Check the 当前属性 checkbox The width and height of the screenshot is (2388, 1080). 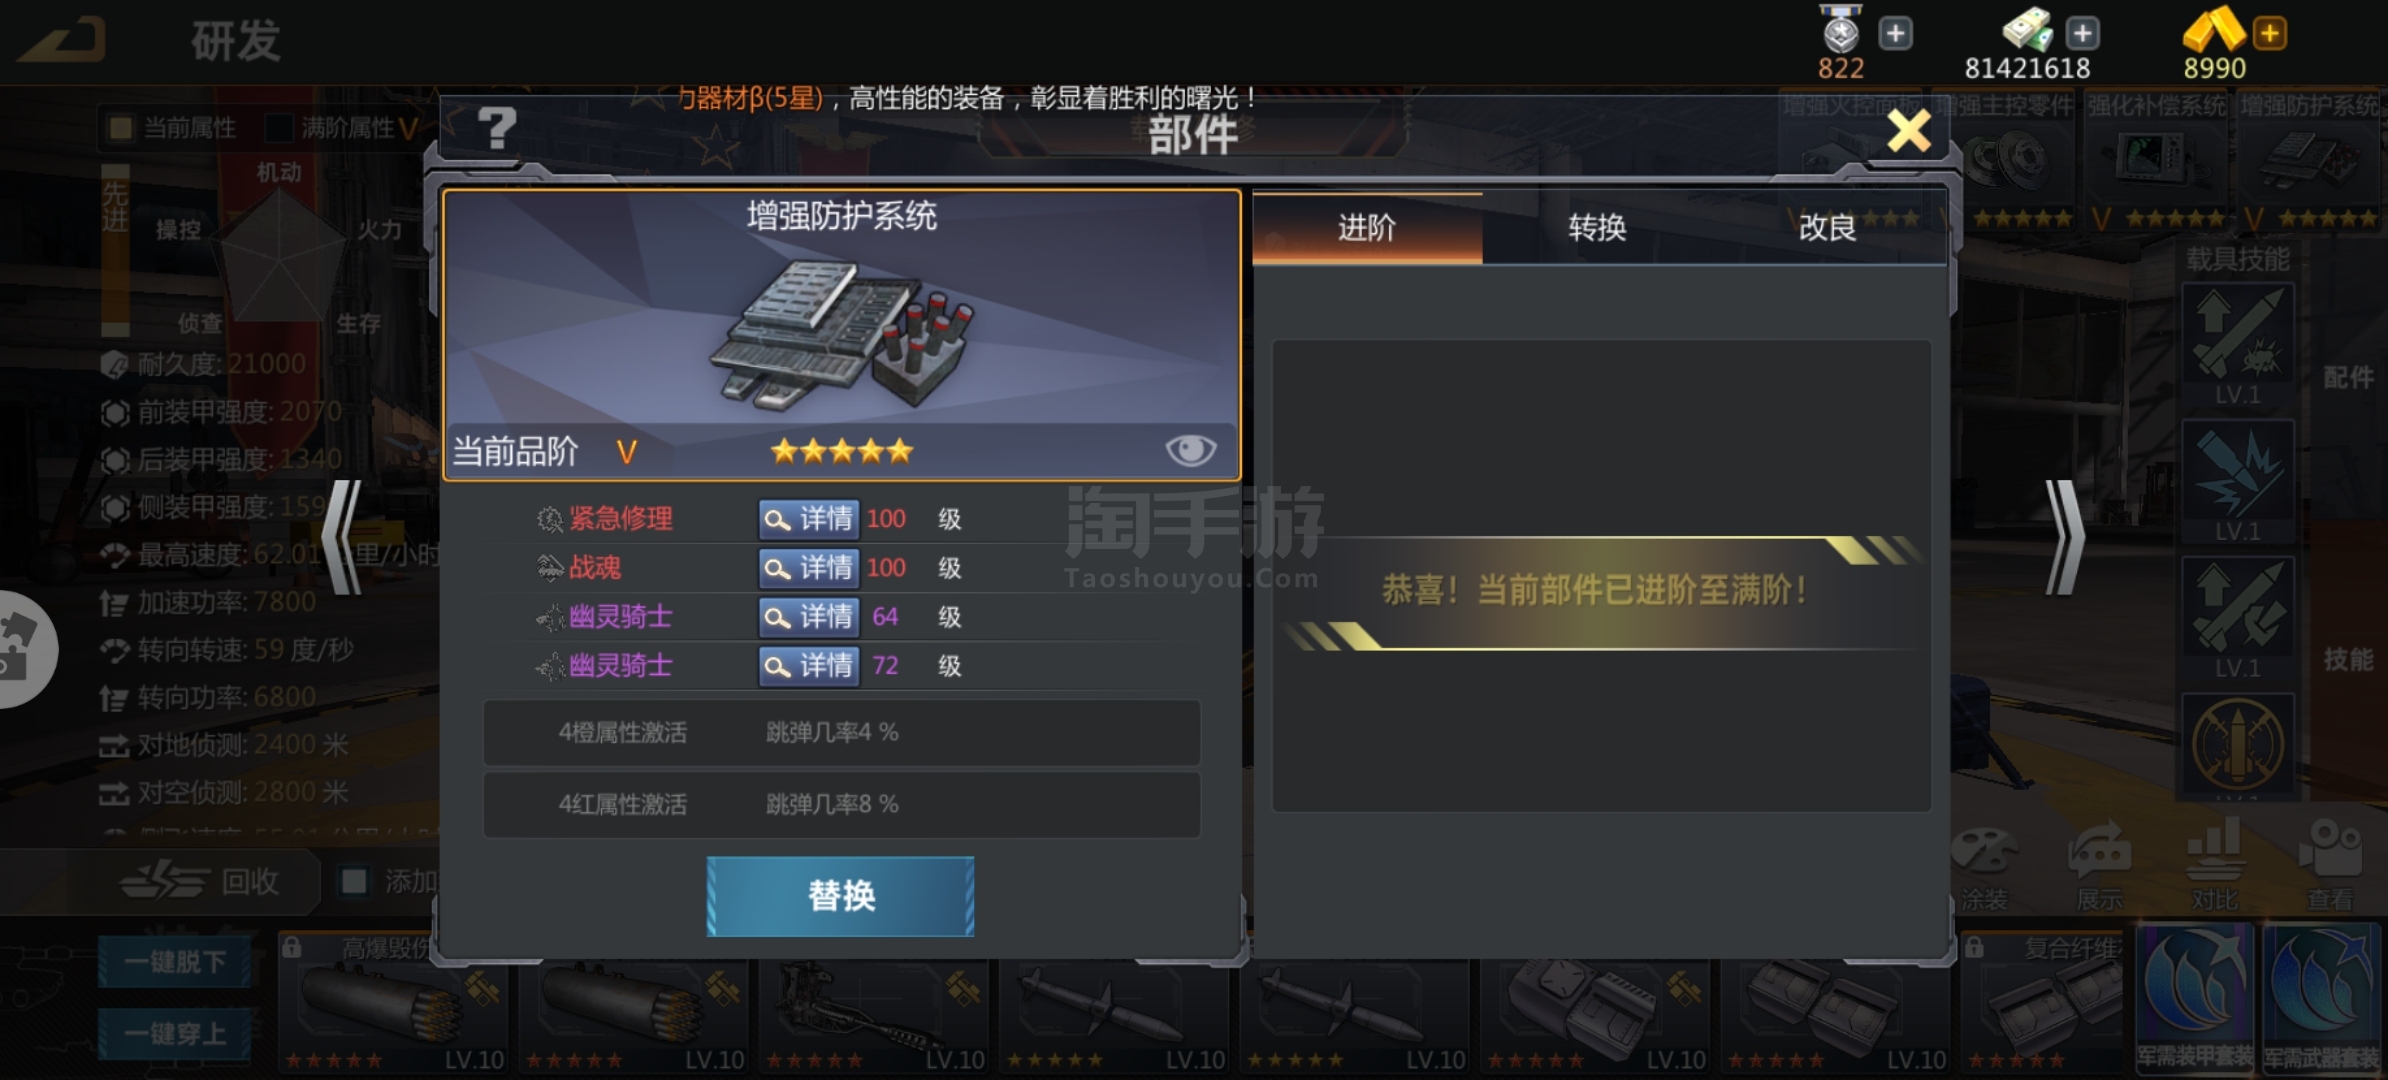click(x=121, y=128)
